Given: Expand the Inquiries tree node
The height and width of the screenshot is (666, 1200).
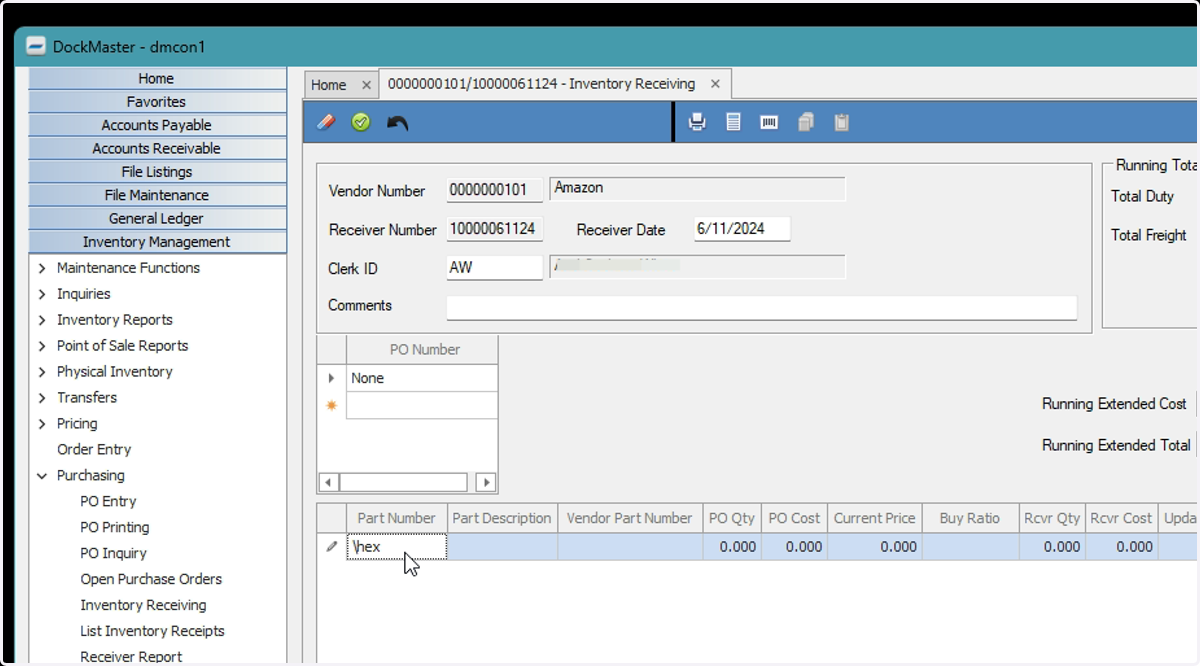Looking at the screenshot, I should [x=42, y=294].
